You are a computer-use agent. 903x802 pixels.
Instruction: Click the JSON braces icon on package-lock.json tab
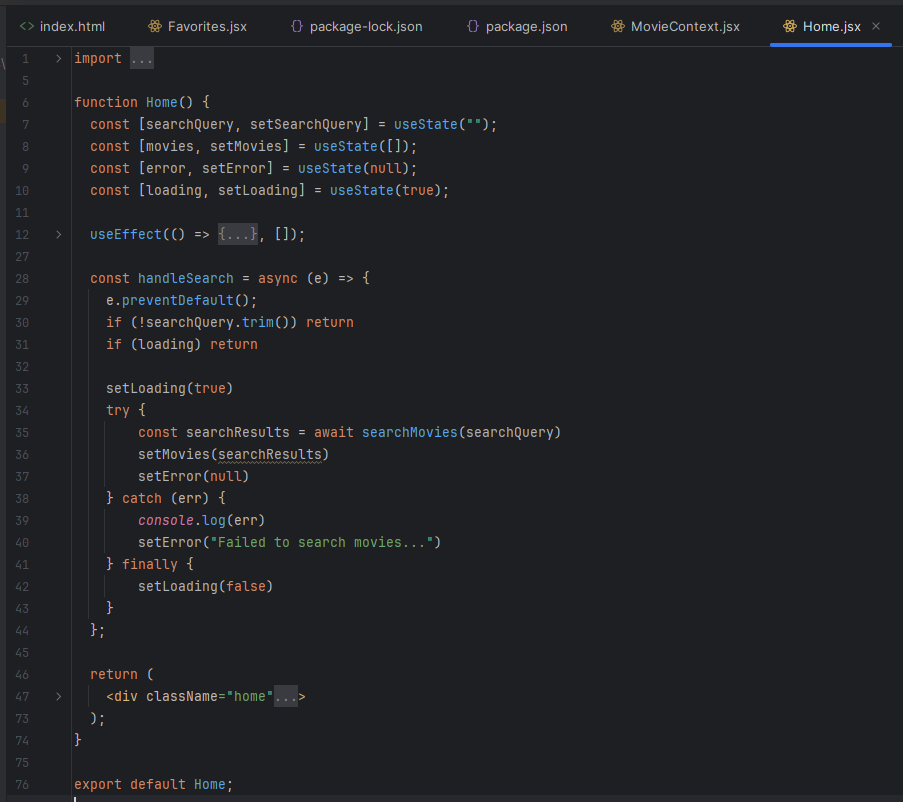click(x=297, y=26)
